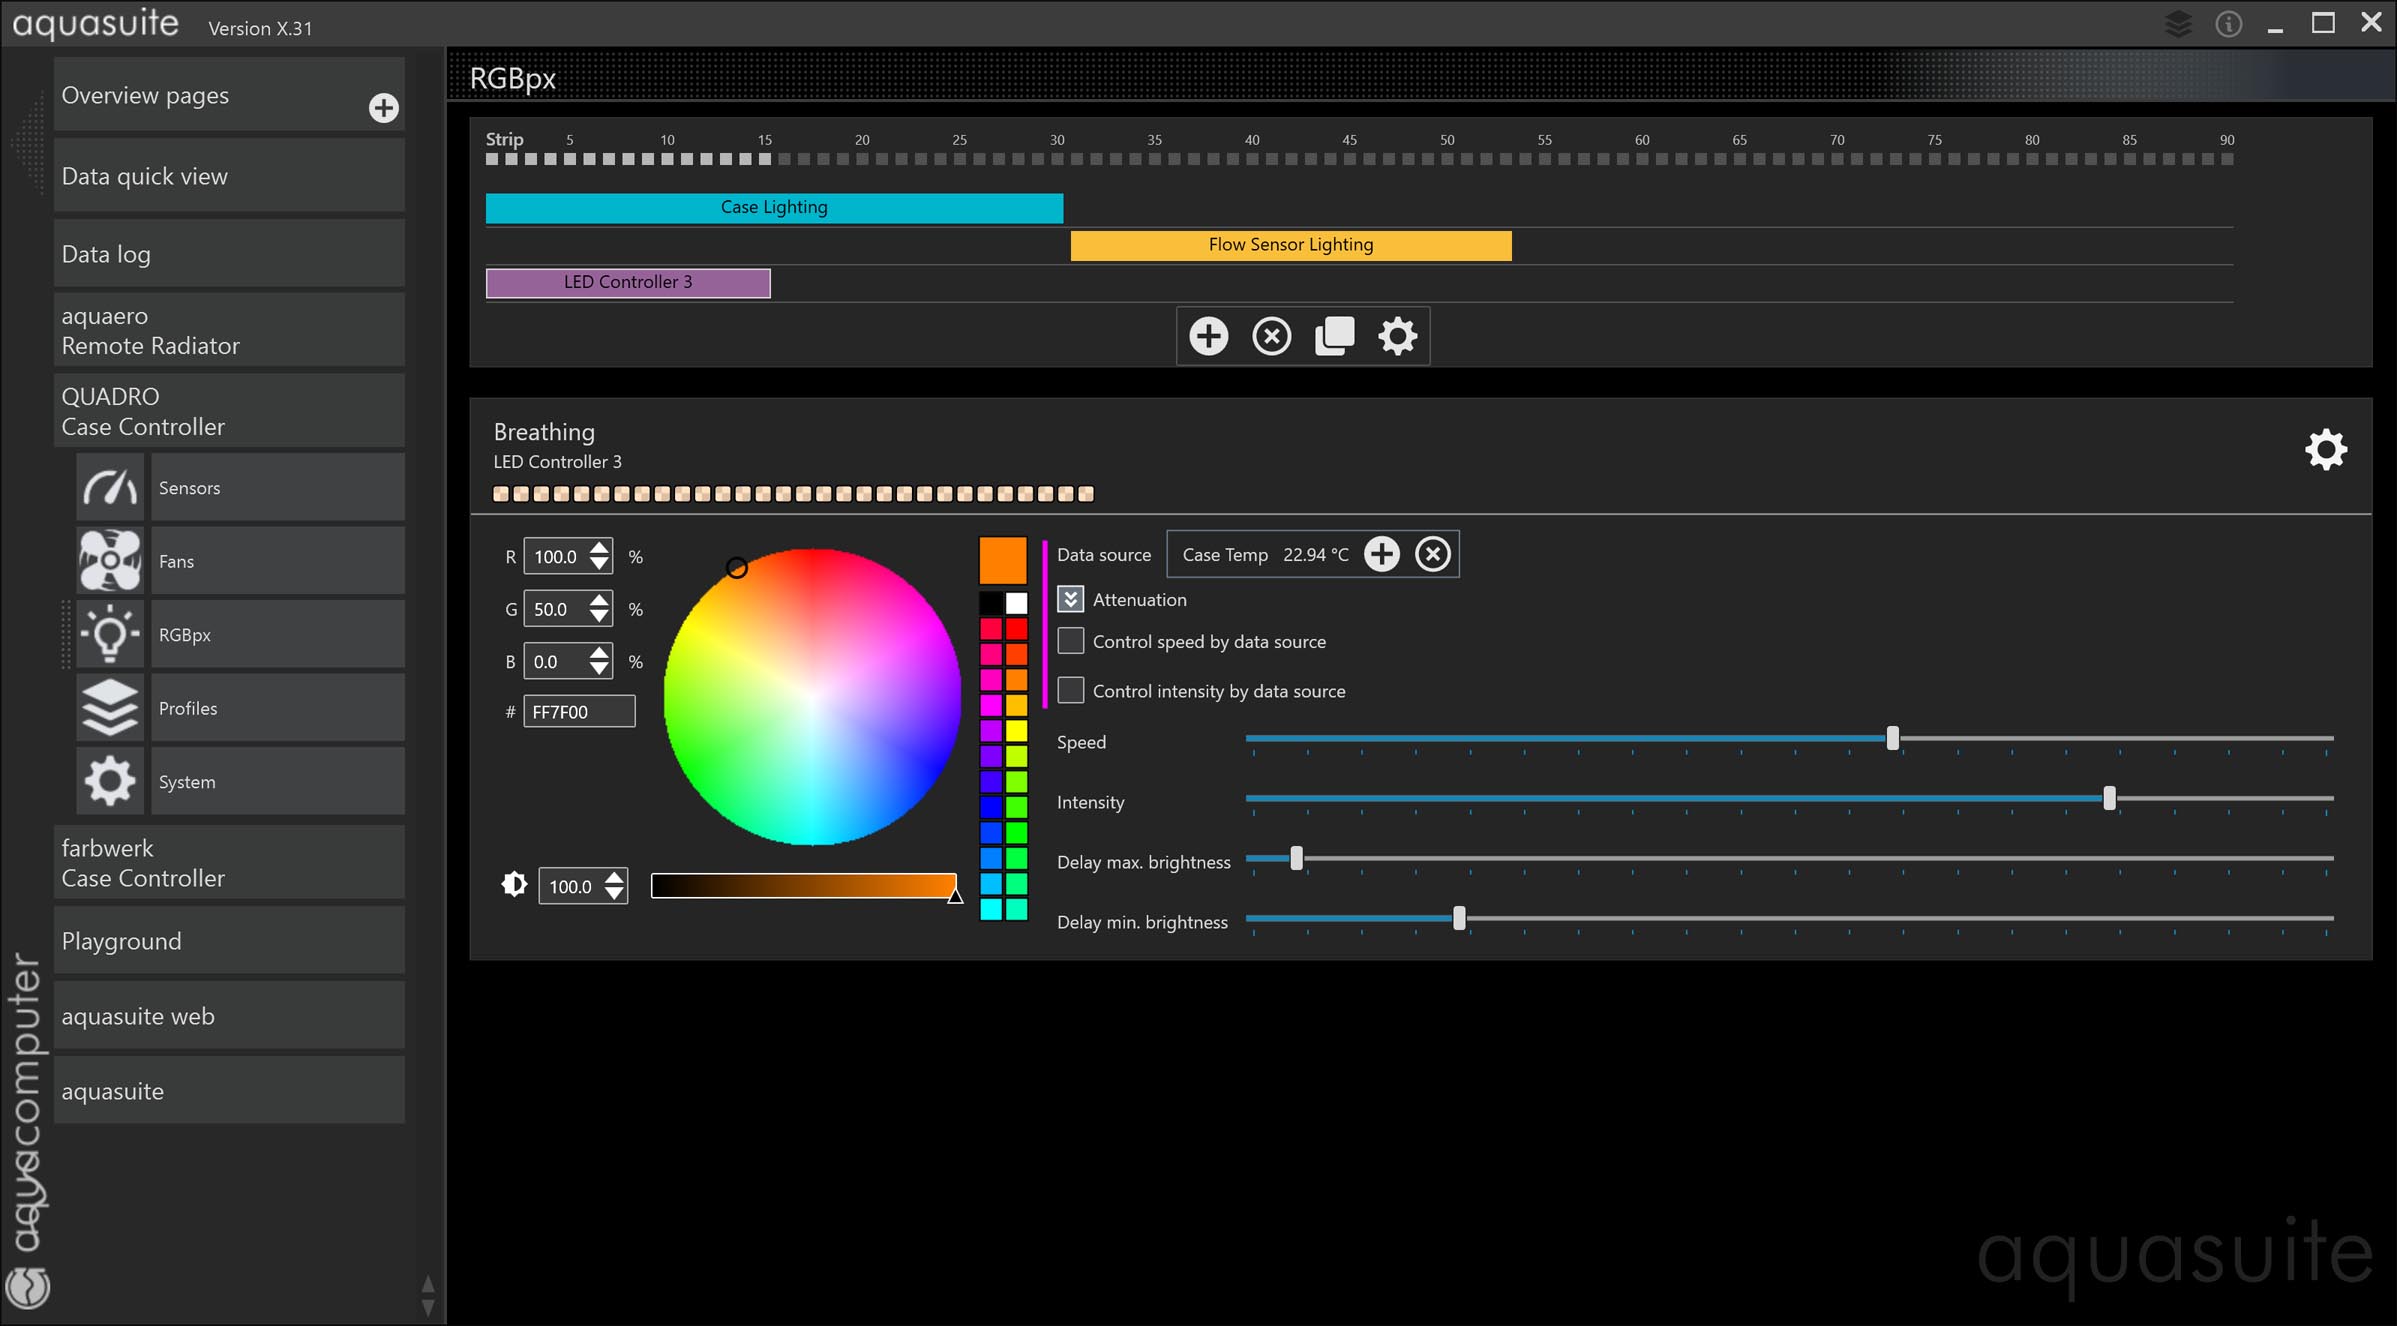Select the Flow Sensor Lighting bar
Screen dimensions: 2397x1326
1290,245
